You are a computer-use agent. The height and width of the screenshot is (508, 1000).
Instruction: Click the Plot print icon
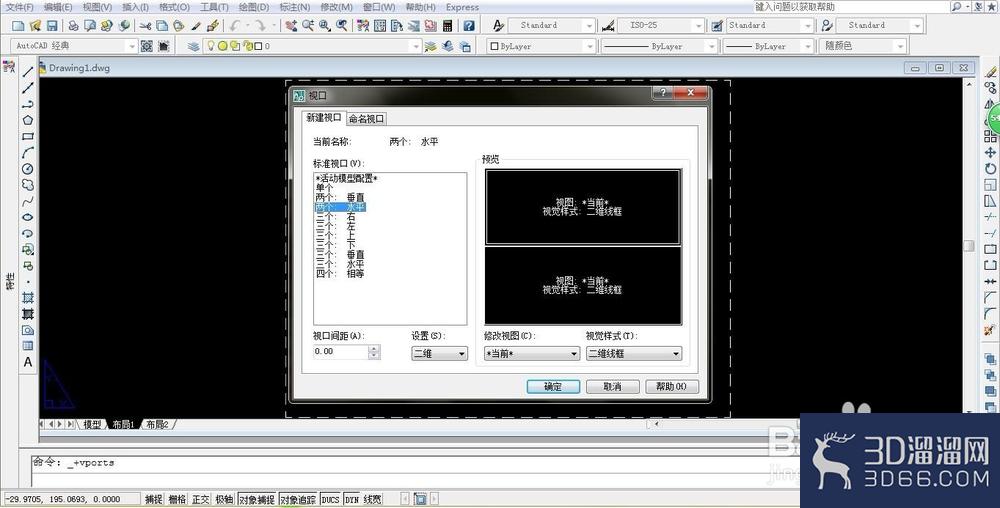(73, 25)
